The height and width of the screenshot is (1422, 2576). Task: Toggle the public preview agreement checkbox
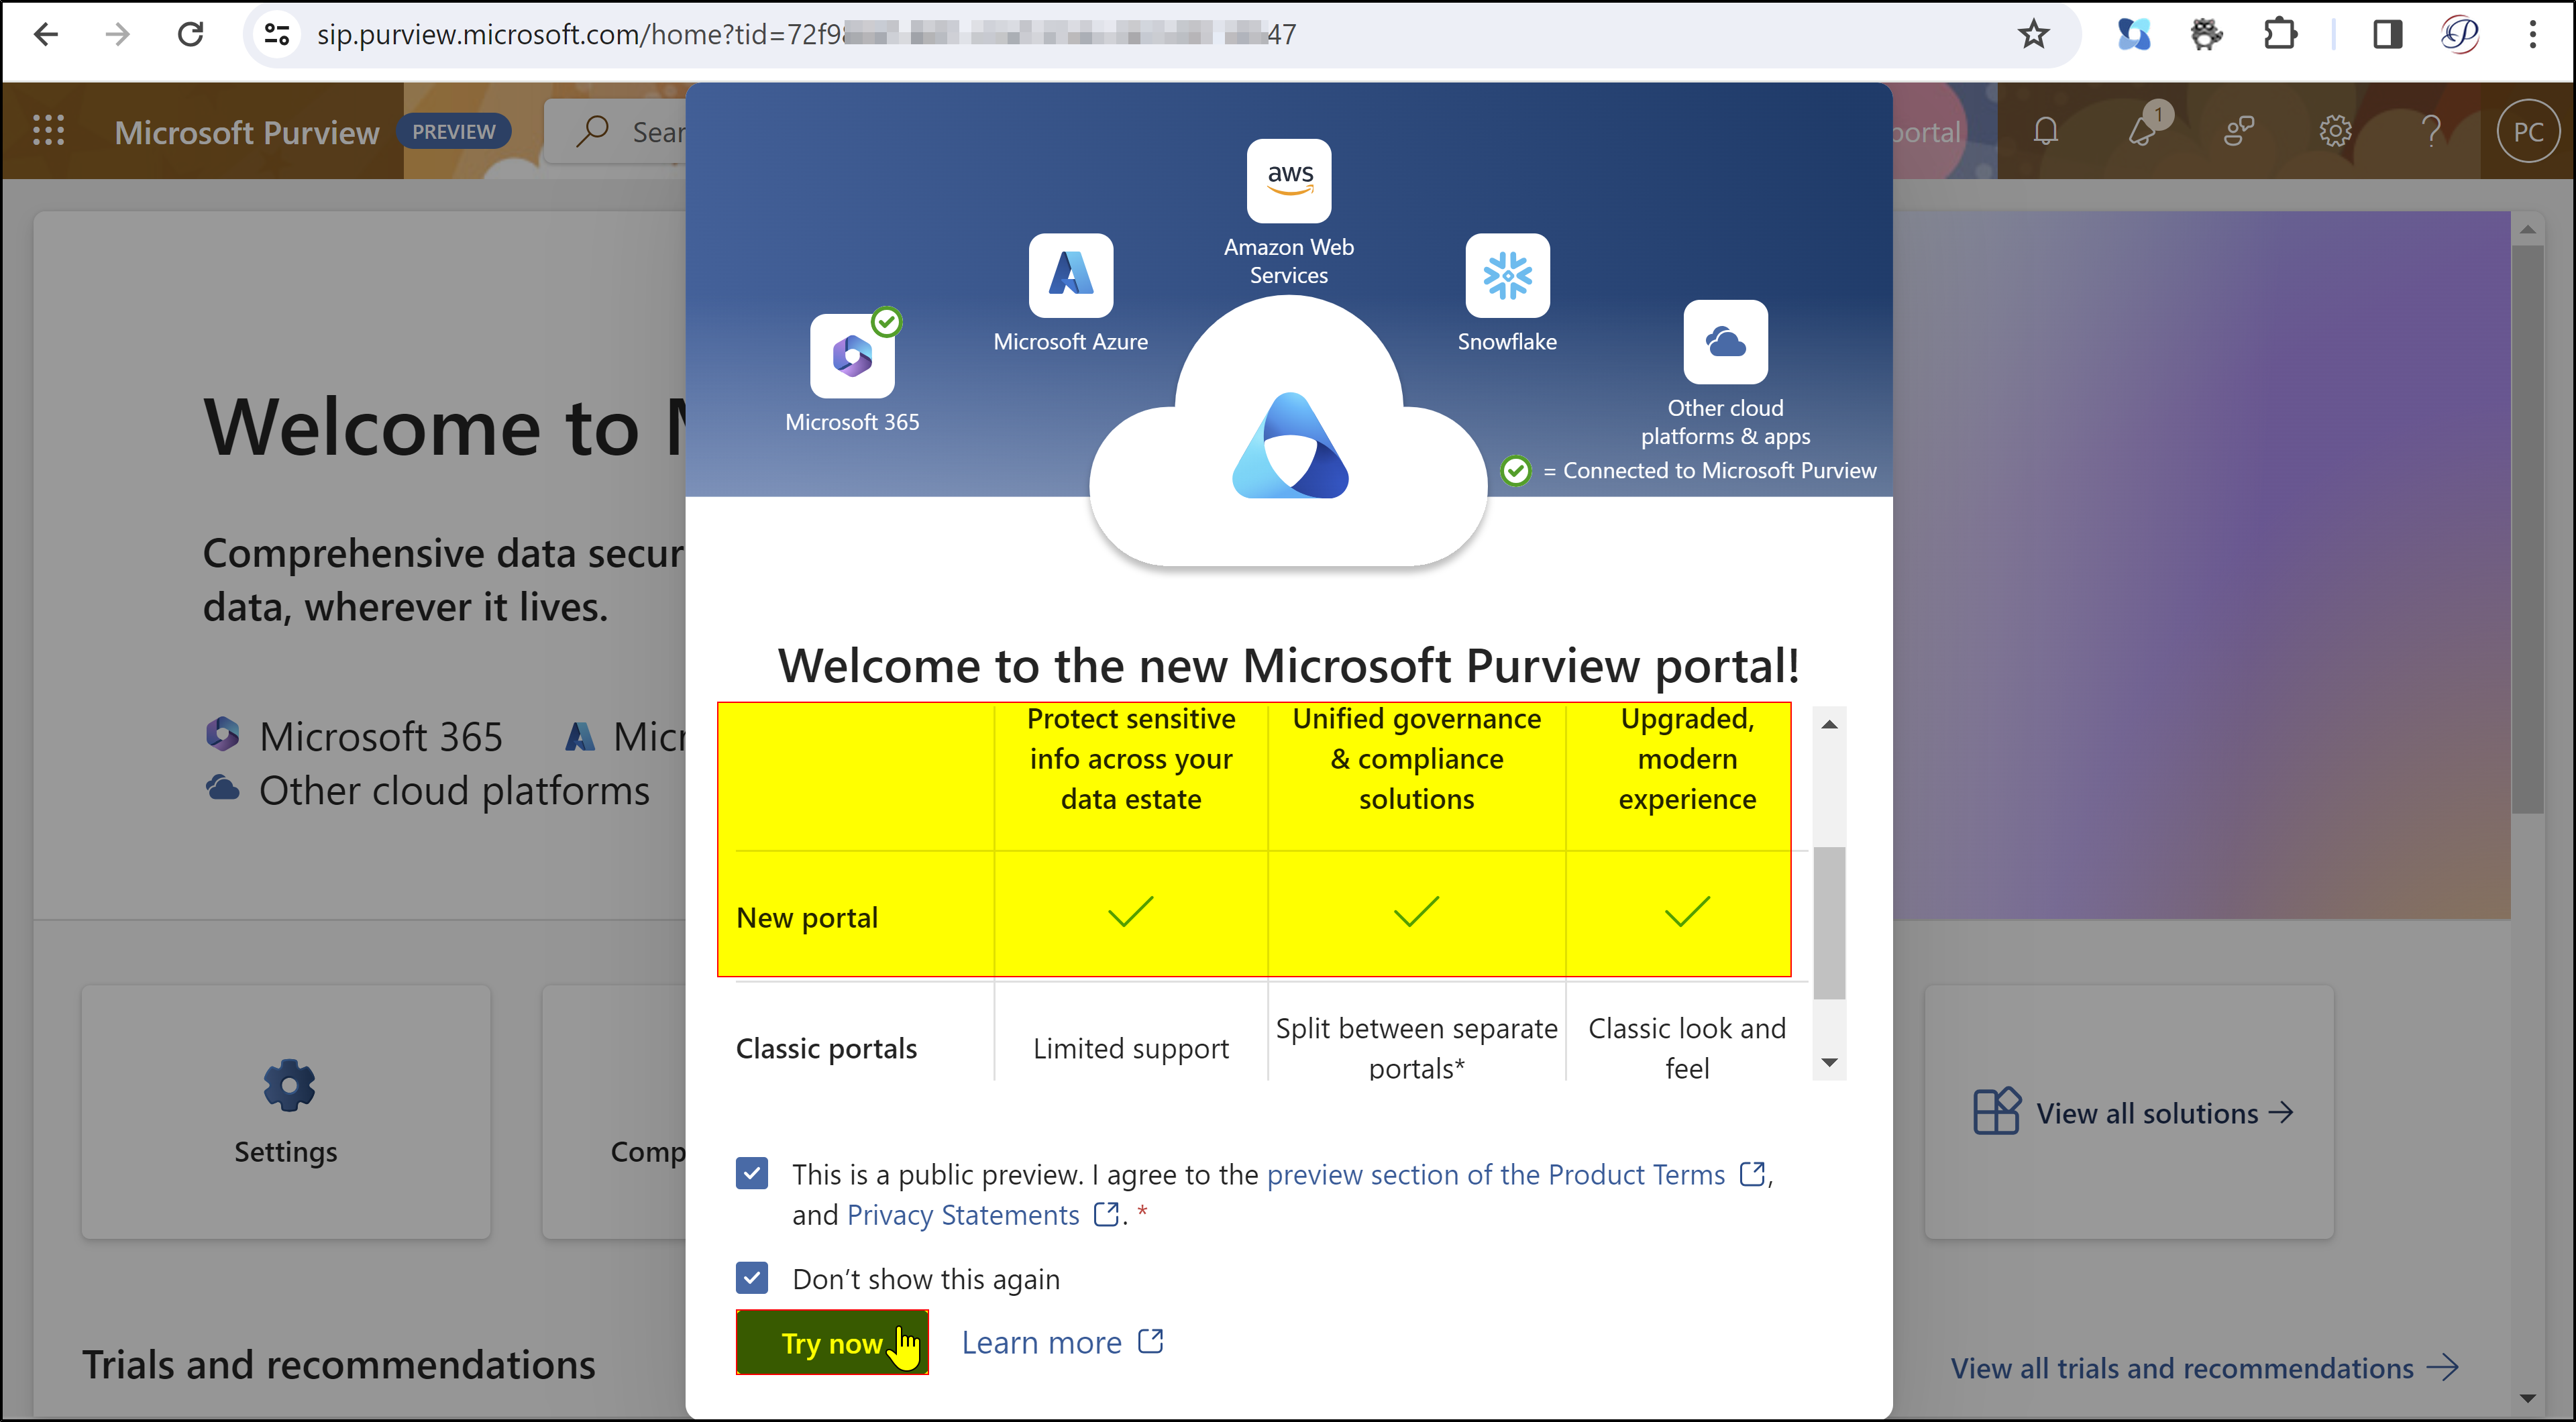752,1174
